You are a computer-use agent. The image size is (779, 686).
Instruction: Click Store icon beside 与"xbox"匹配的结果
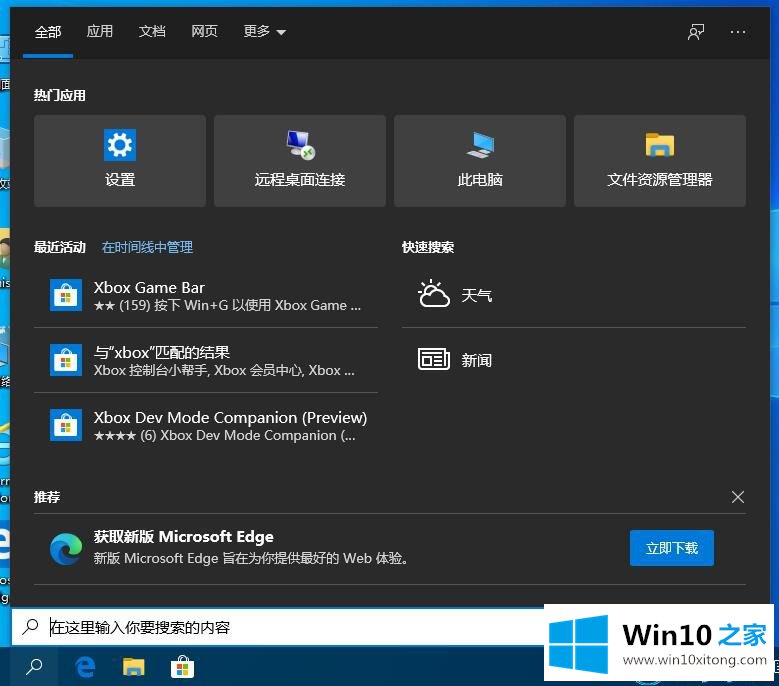click(x=66, y=360)
